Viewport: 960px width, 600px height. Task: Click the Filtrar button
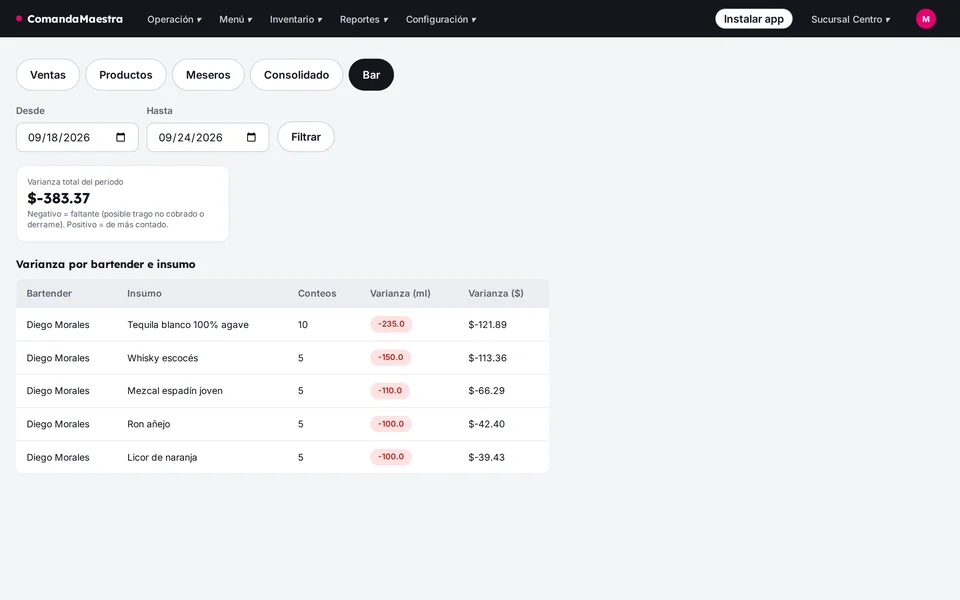[306, 137]
